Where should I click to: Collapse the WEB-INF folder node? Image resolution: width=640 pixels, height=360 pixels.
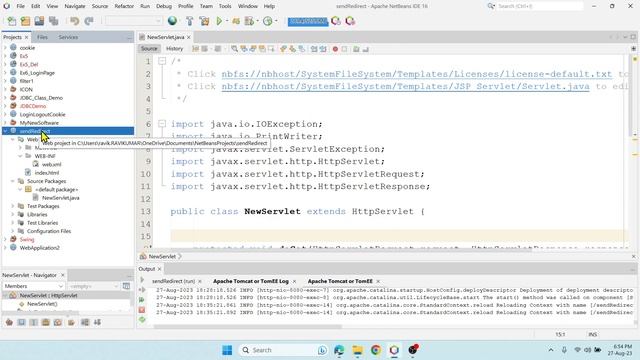[x=20, y=156]
